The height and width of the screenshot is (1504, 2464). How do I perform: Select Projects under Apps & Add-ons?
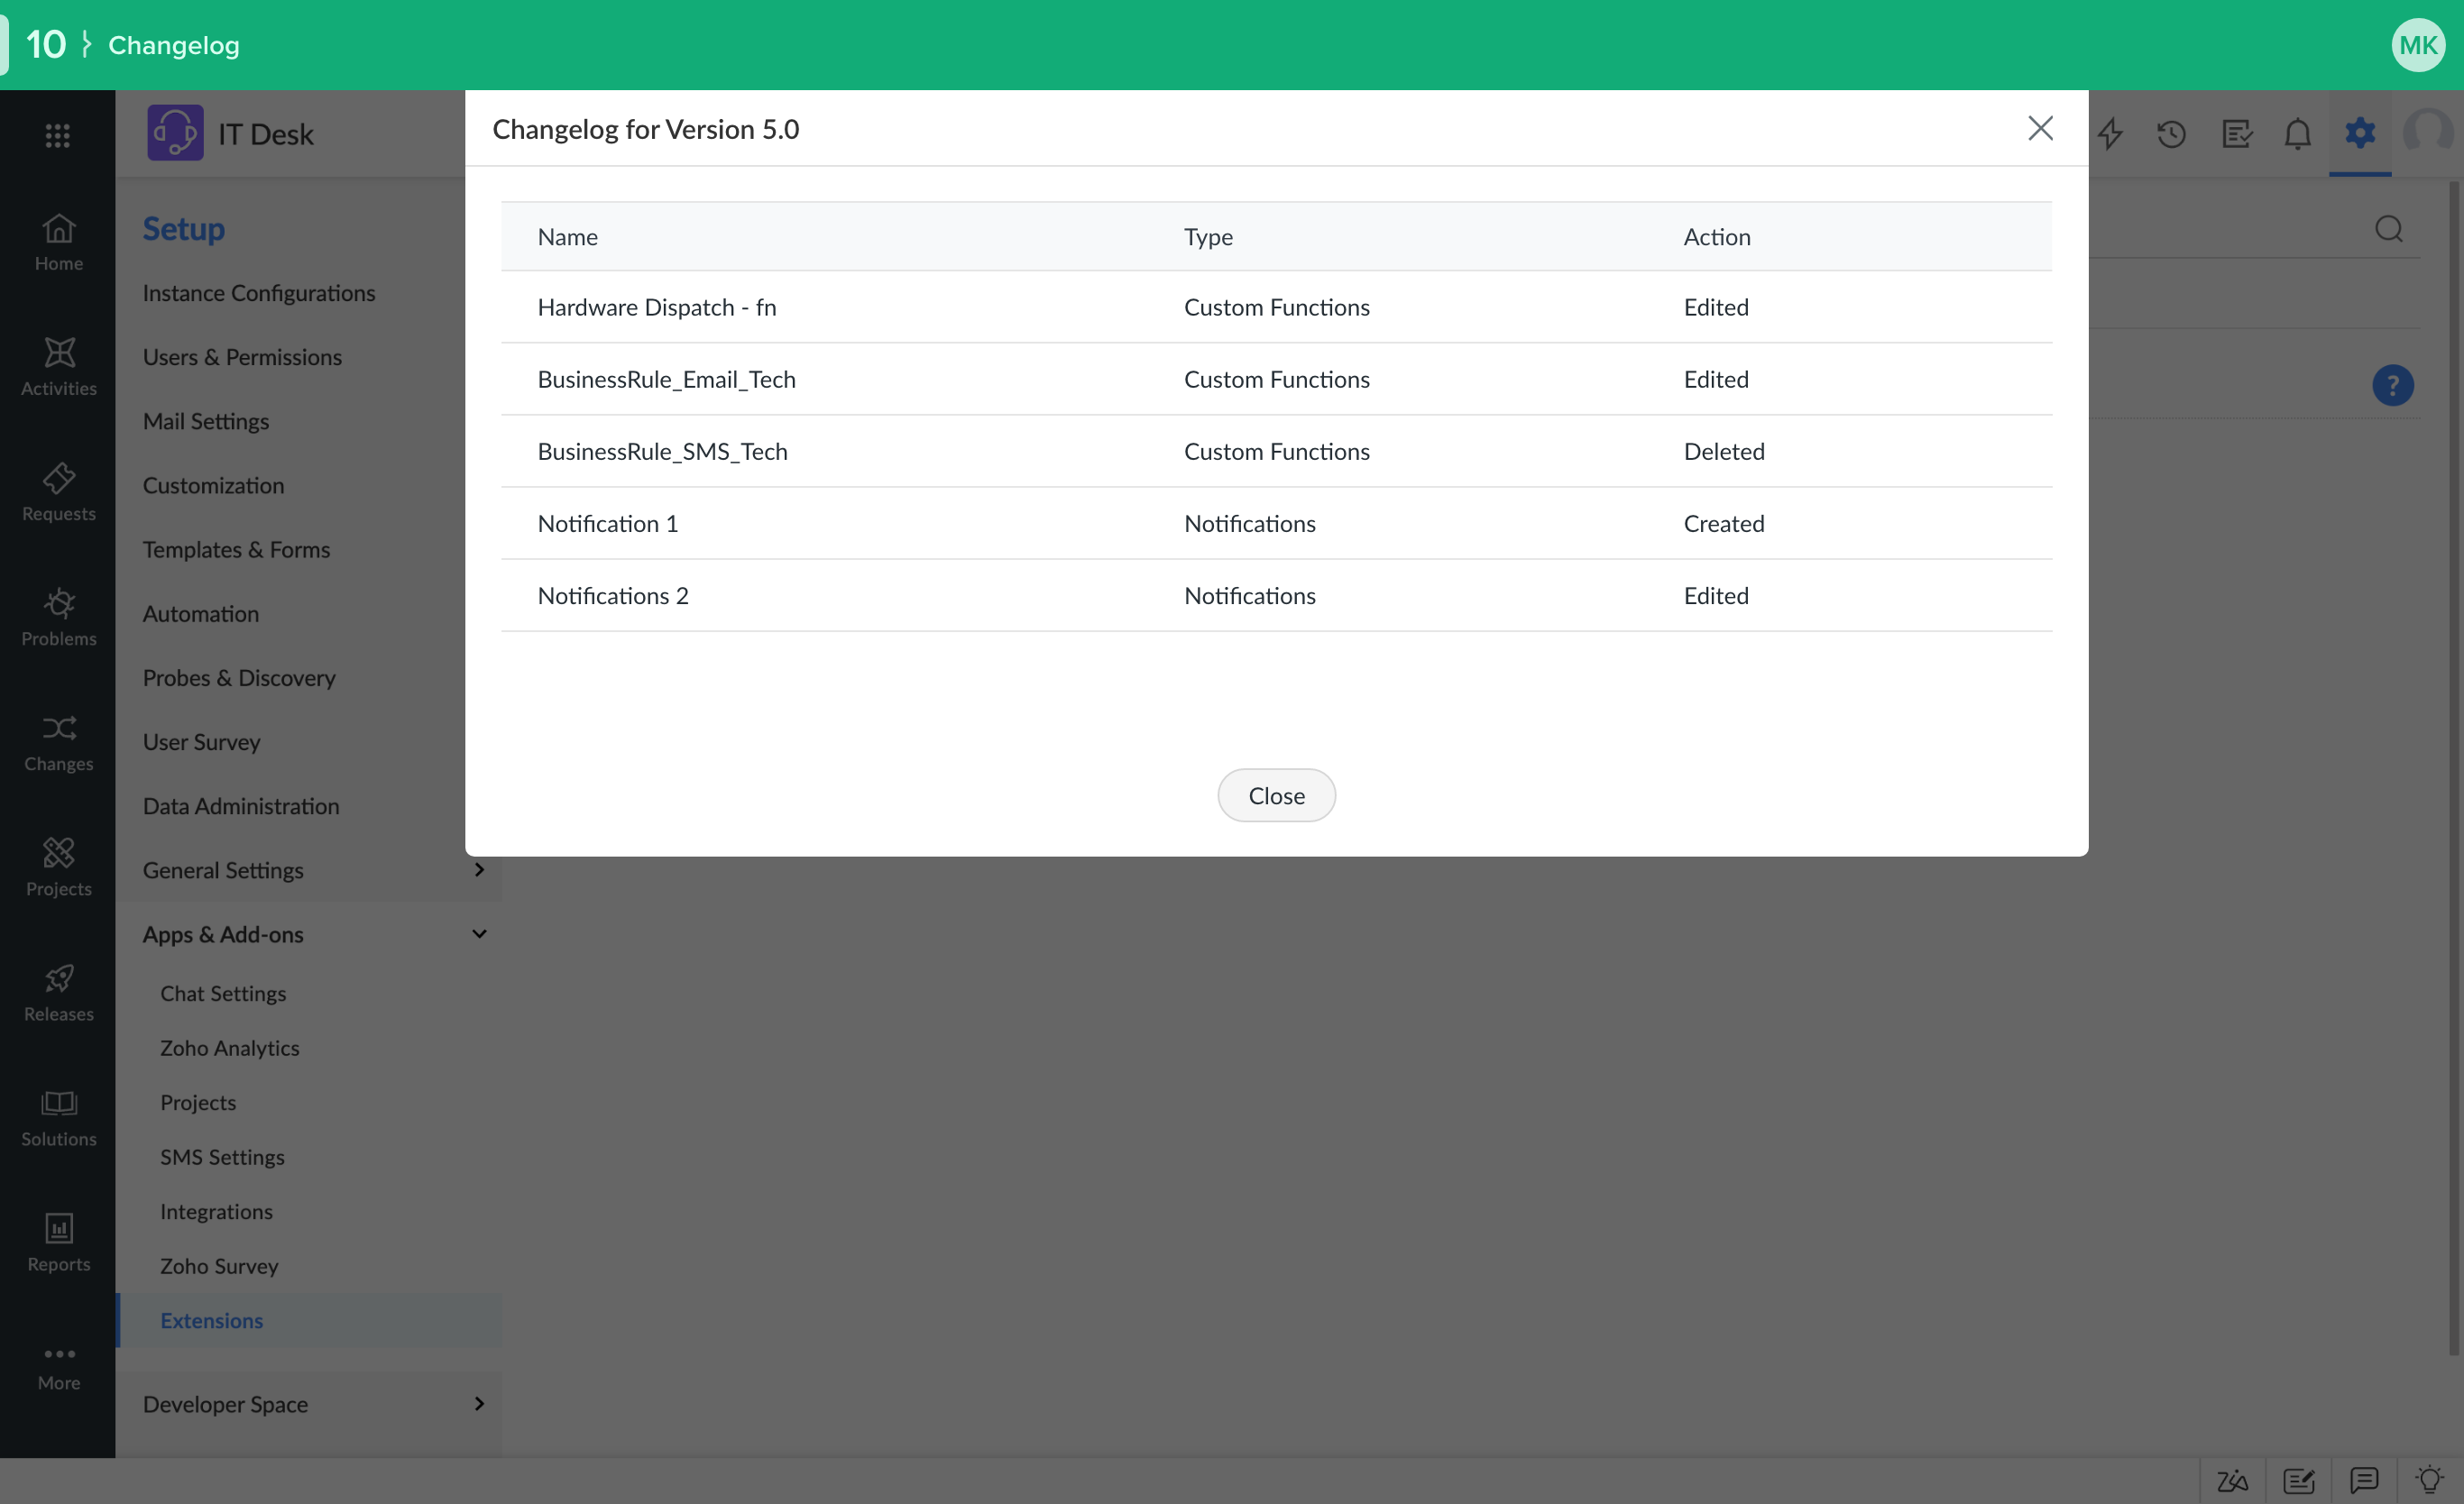[x=198, y=1102]
